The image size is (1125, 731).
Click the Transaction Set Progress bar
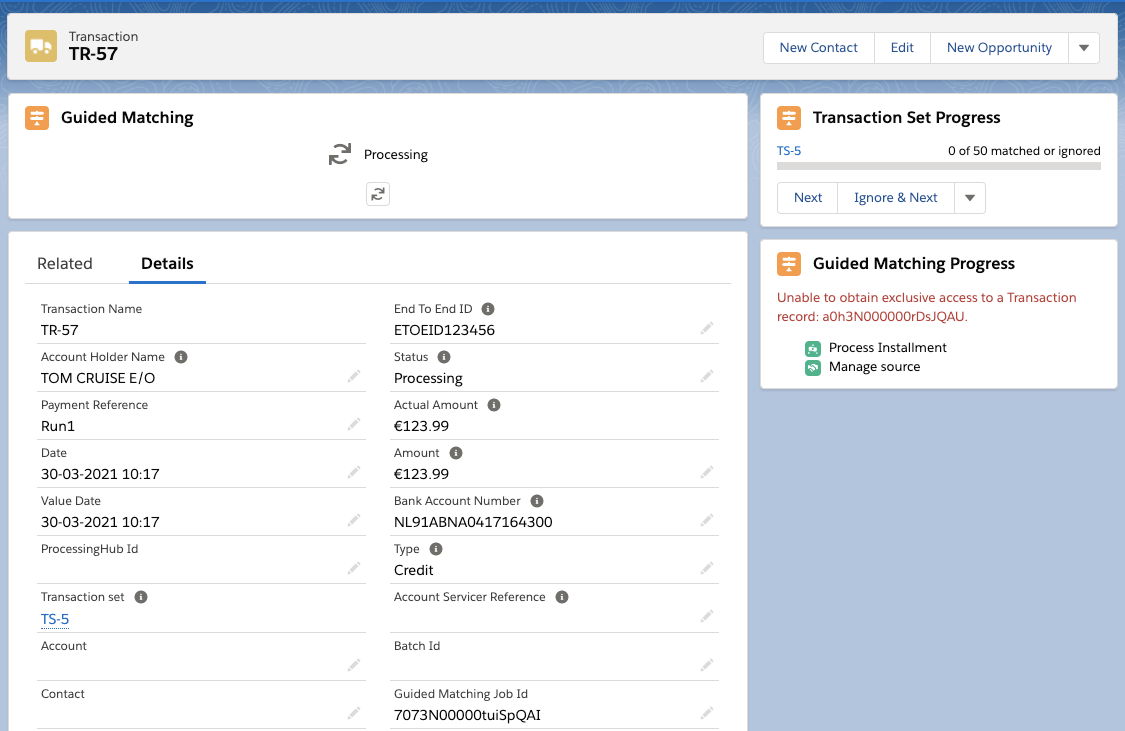(938, 166)
